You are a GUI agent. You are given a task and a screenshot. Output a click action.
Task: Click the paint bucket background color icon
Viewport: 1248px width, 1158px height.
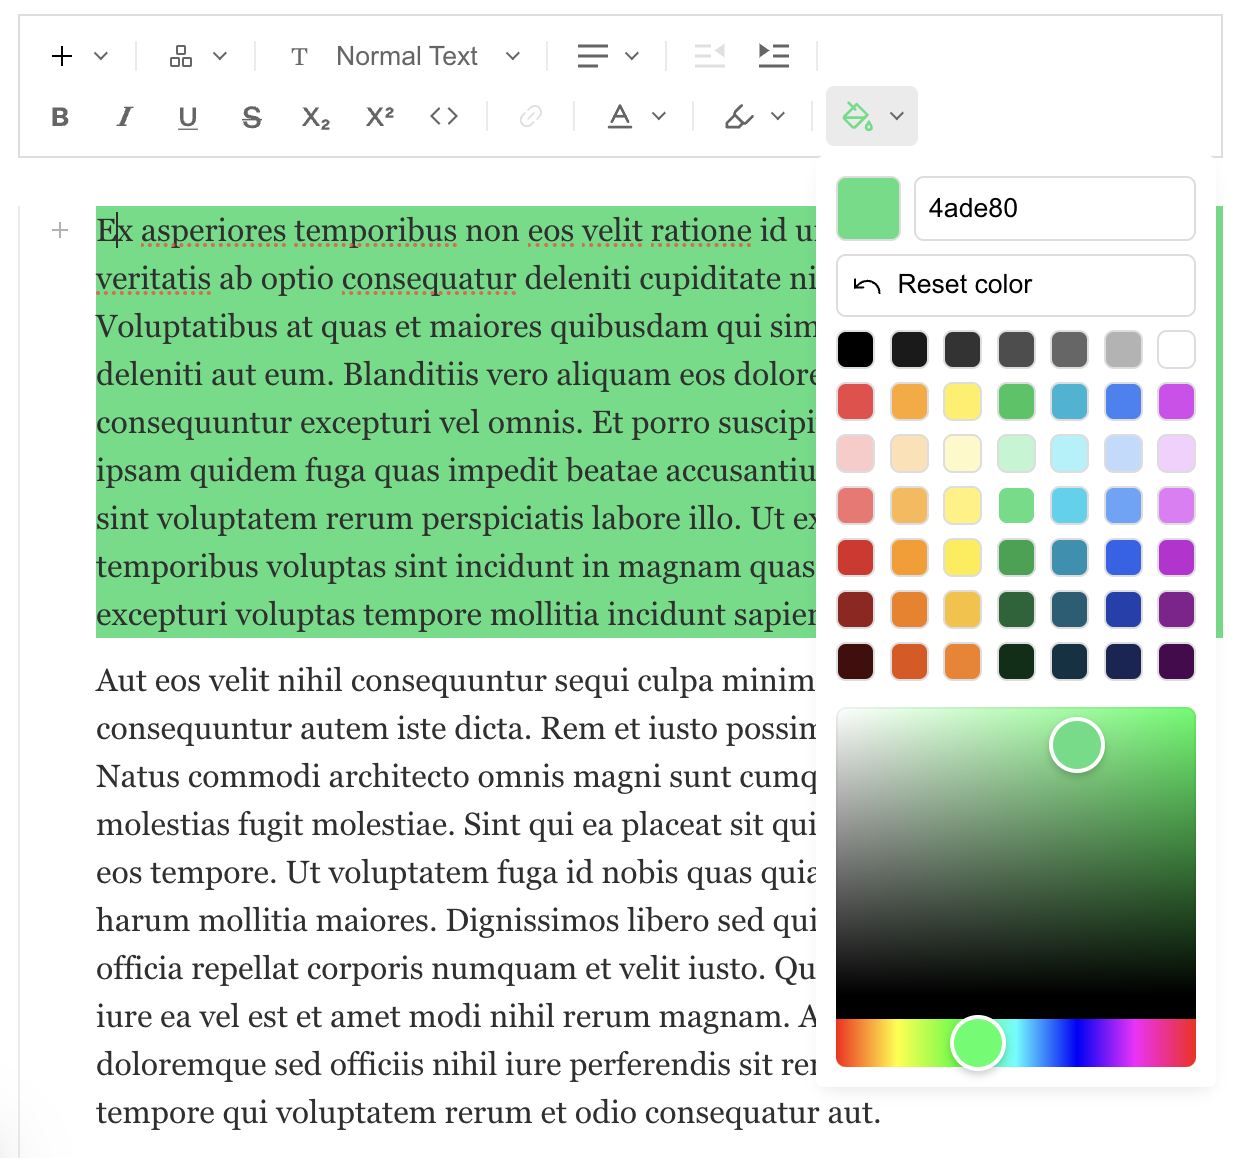857,116
